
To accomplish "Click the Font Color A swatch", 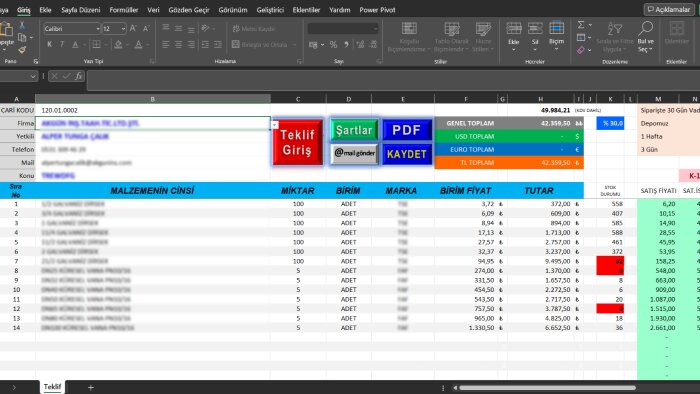I will pyautogui.click(x=138, y=44).
